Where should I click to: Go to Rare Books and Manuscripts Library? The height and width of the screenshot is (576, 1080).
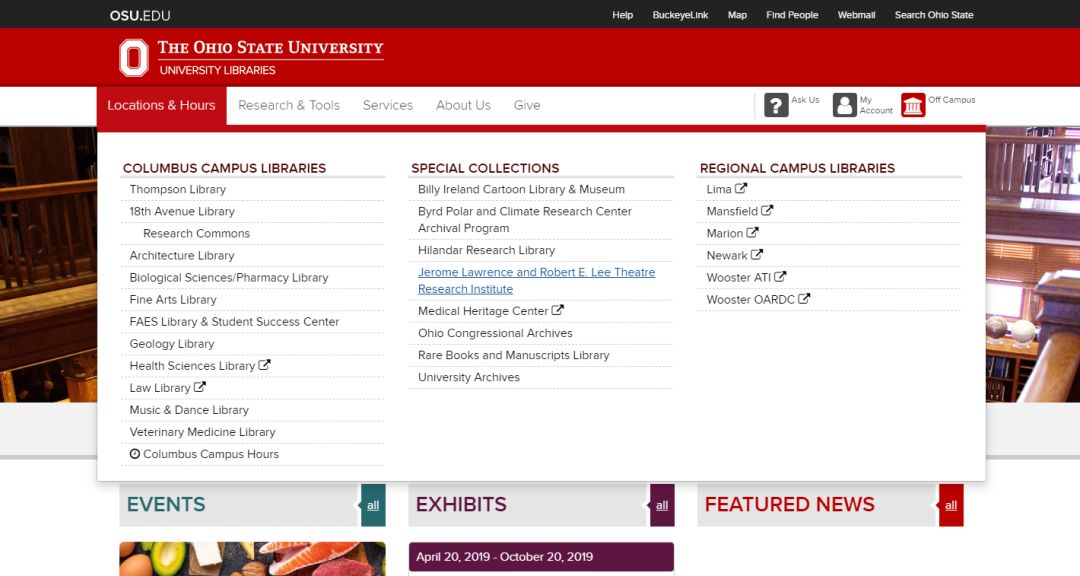click(x=514, y=354)
